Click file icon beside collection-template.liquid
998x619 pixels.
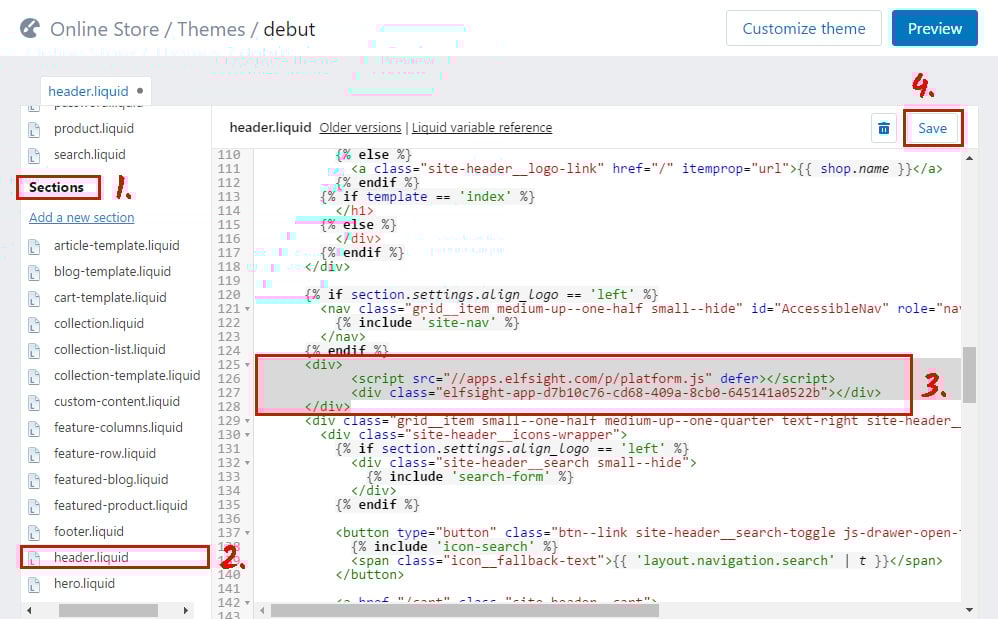[34, 377]
